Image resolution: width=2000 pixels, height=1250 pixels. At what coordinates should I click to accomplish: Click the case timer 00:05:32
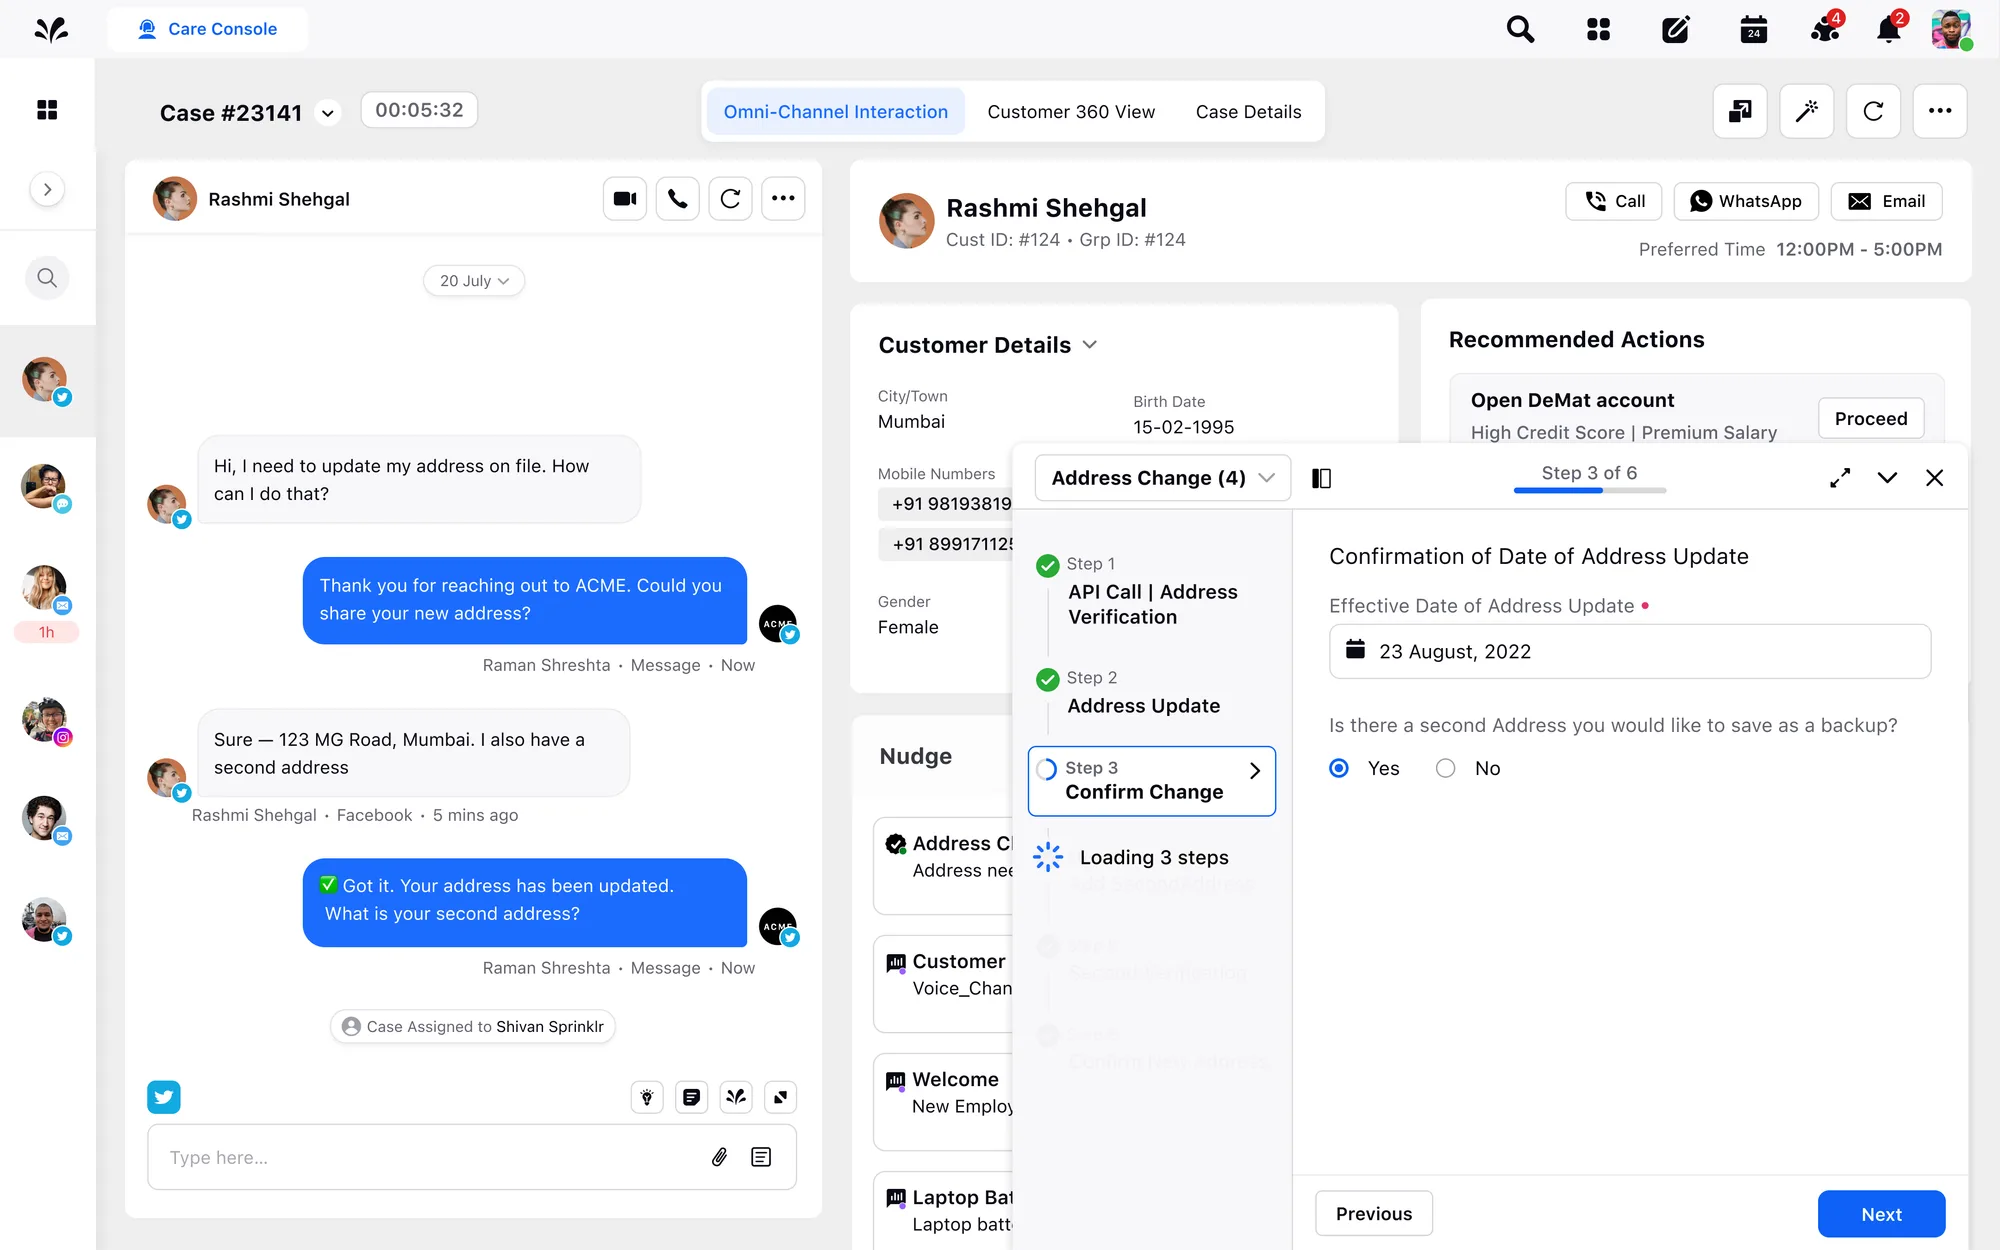(419, 110)
